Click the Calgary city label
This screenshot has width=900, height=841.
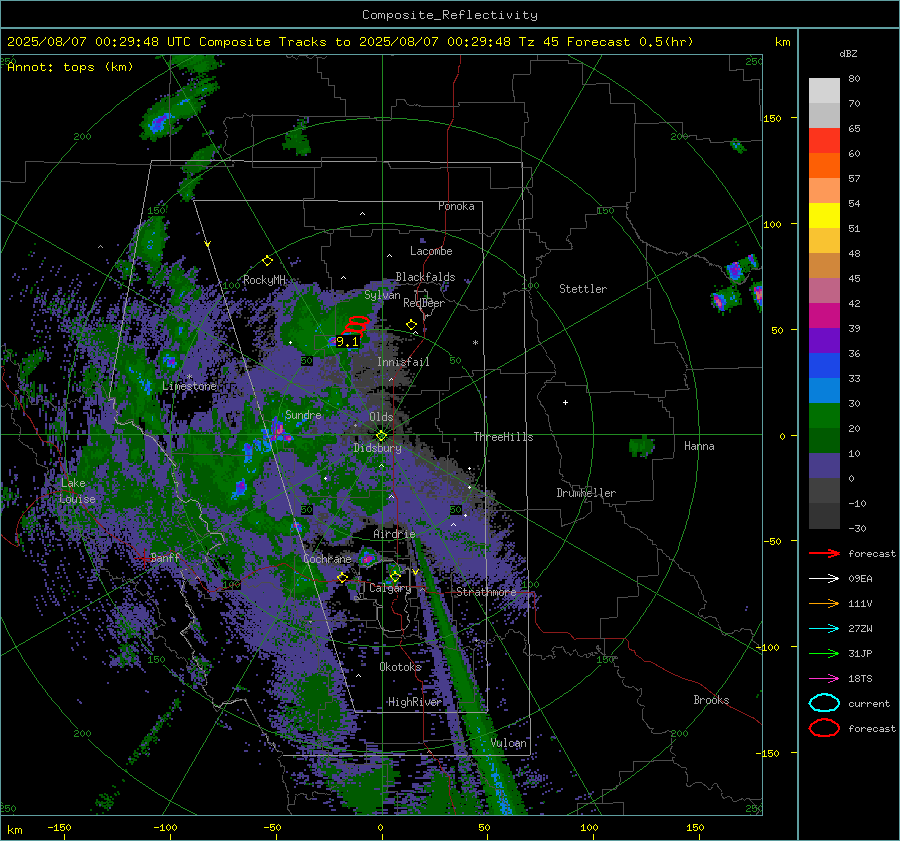[x=390, y=588]
